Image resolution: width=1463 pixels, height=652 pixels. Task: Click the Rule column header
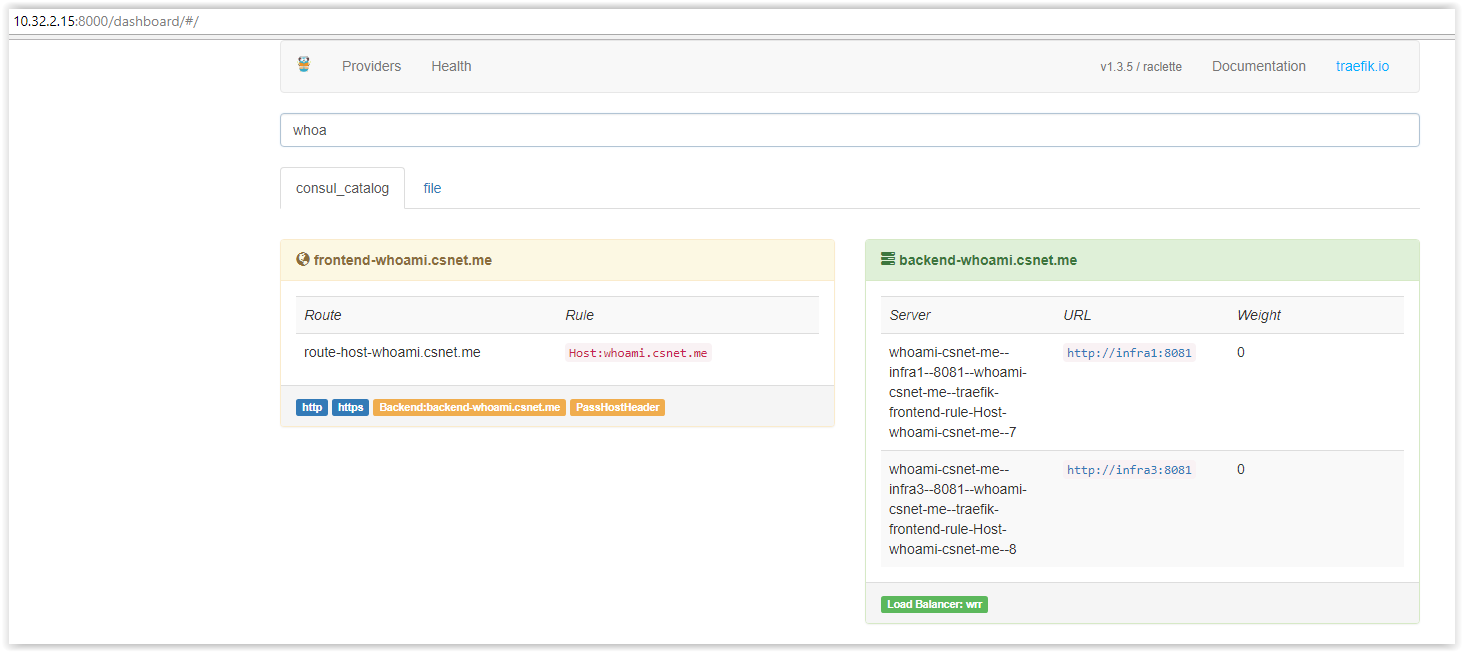click(579, 315)
